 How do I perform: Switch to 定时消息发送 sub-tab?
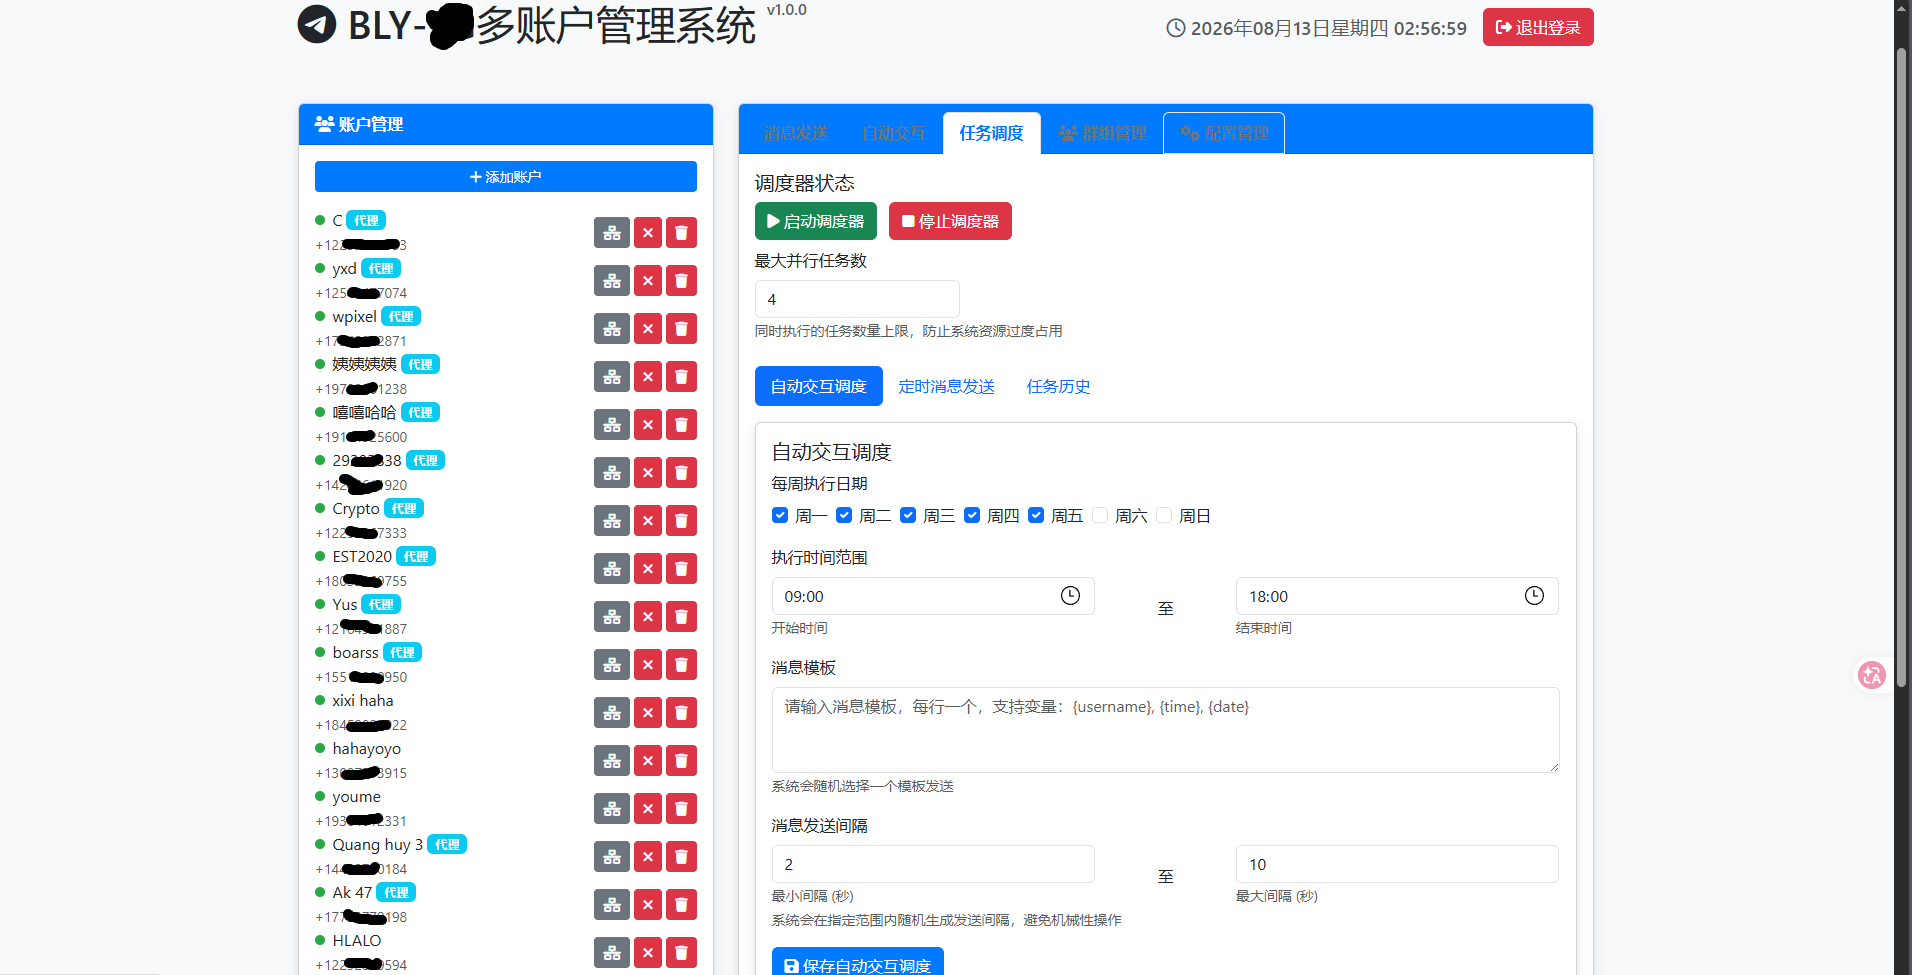946,386
